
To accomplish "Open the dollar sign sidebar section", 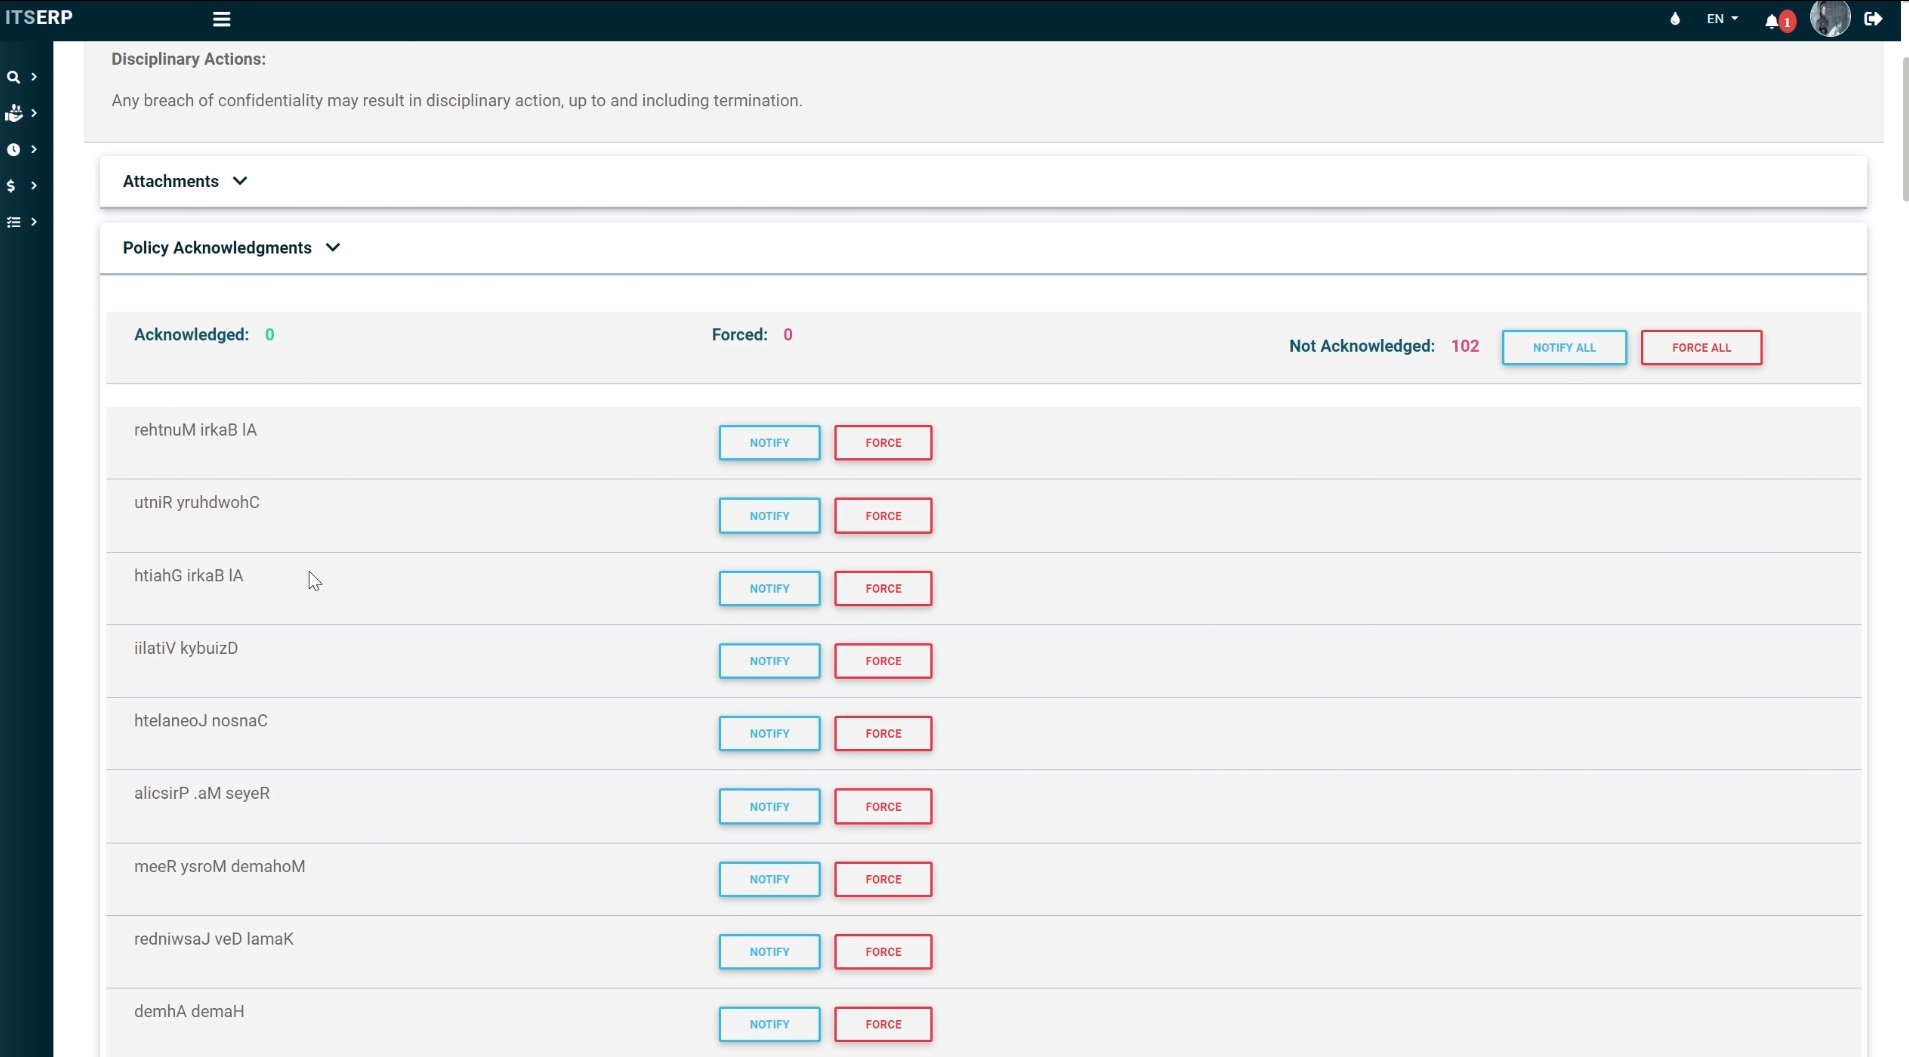I will (12, 186).
